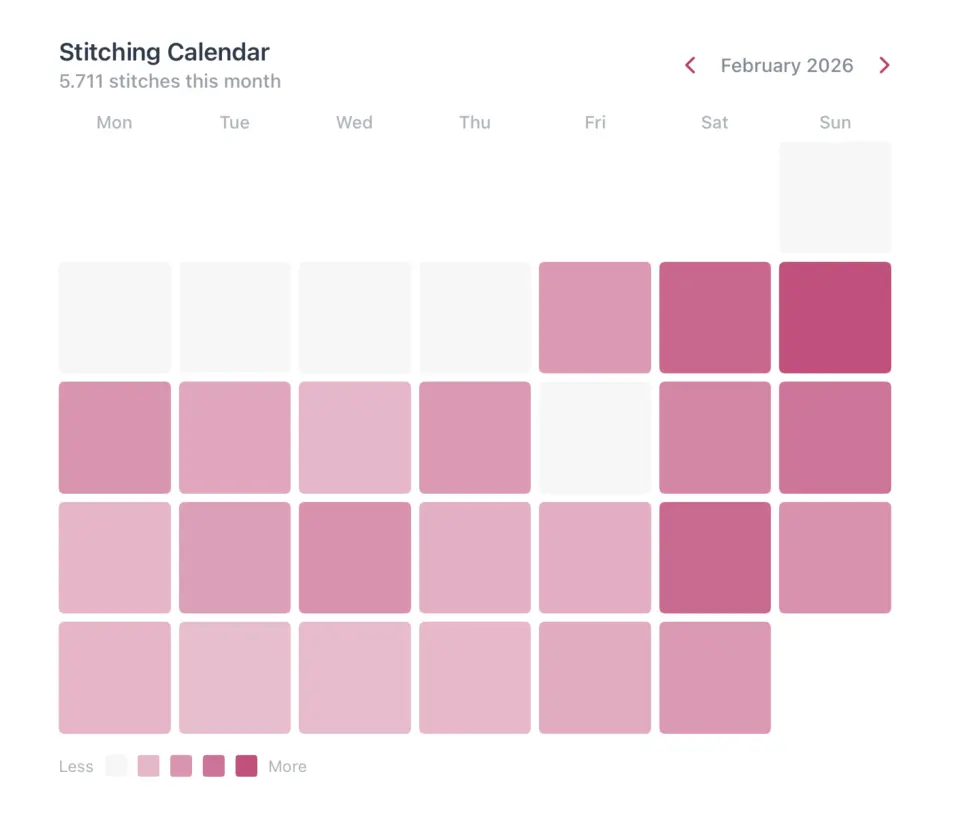
Task: Select the second legend swatch
Action: (148, 766)
